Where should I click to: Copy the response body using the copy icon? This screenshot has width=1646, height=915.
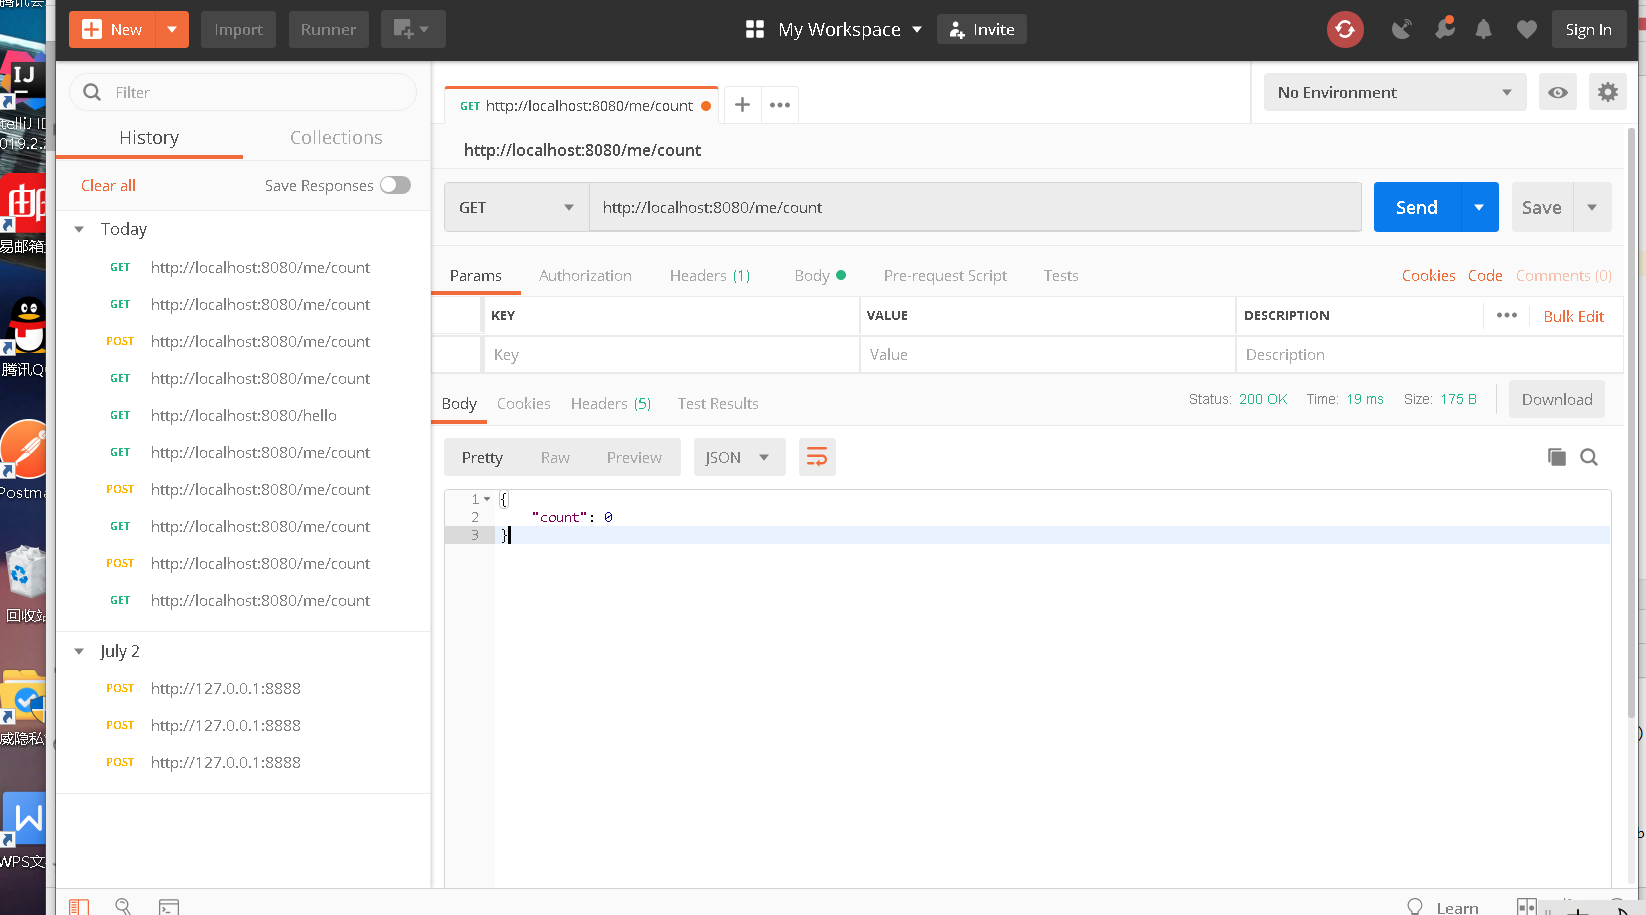point(1556,457)
